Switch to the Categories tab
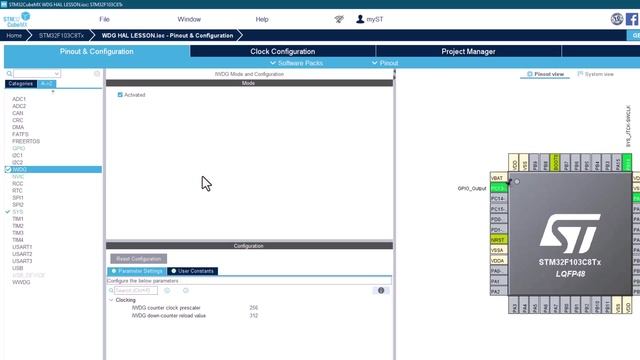This screenshot has width=640, height=360. 21,84
